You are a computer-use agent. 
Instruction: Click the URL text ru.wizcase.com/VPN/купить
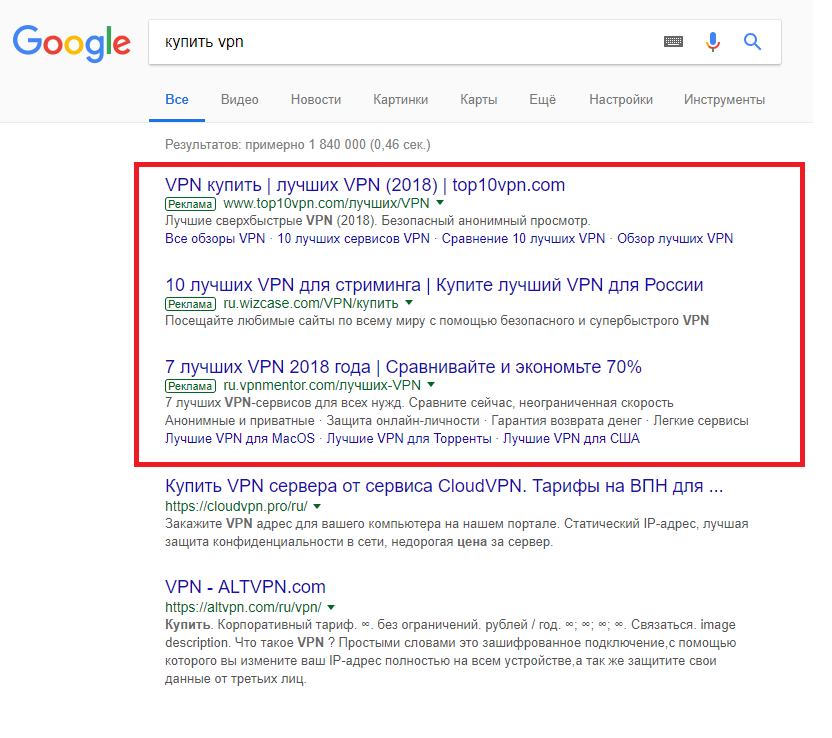[x=311, y=303]
